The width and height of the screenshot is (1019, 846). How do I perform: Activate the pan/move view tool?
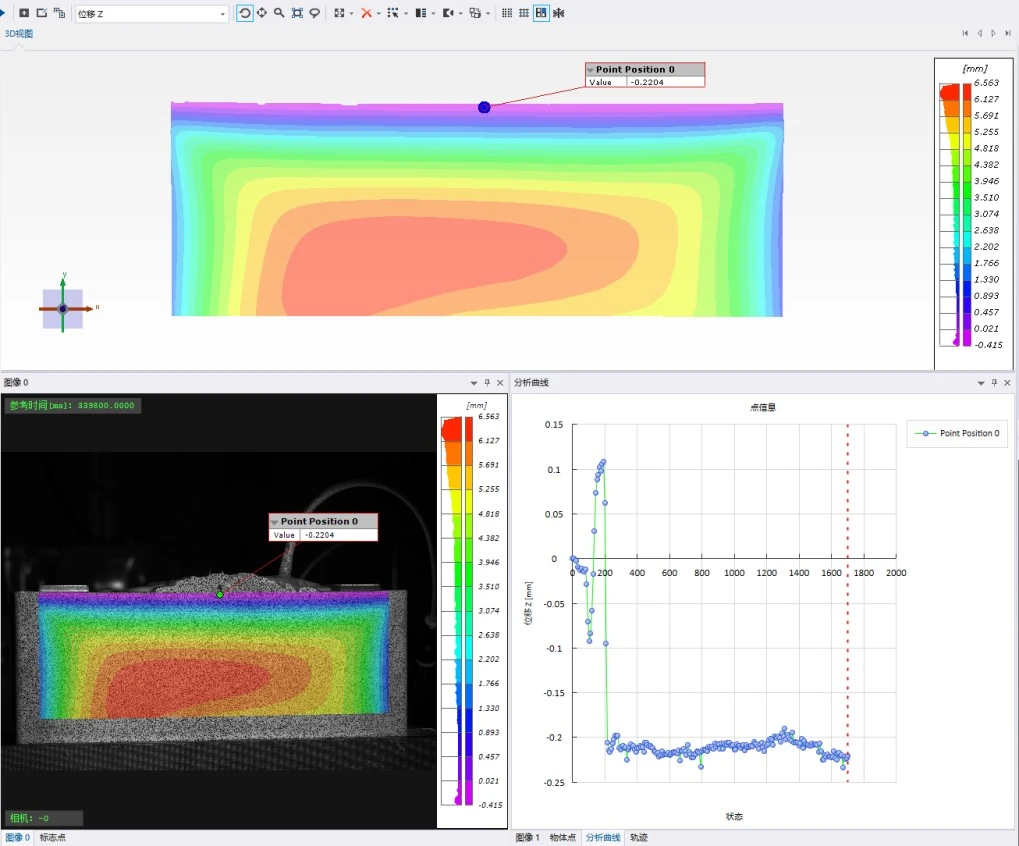(262, 13)
